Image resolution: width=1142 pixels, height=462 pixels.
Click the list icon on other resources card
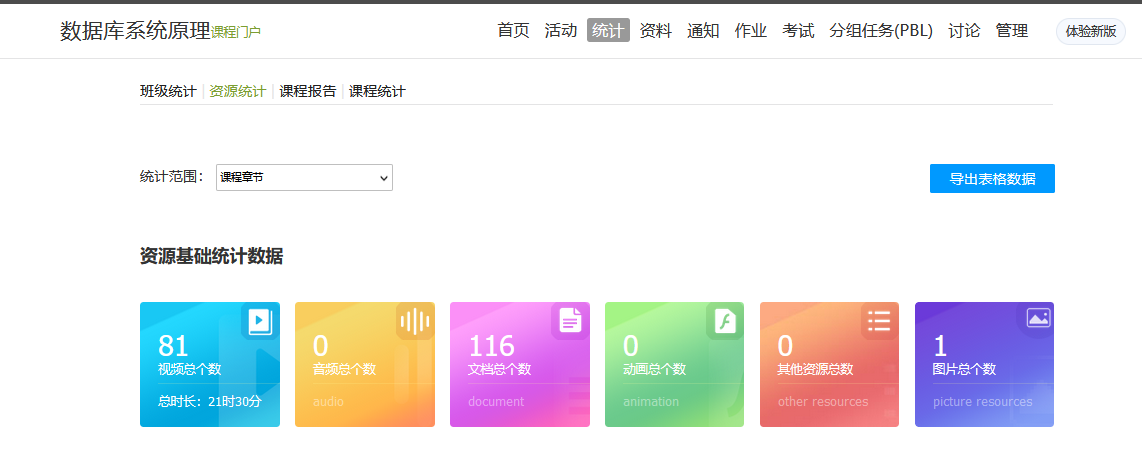pyautogui.click(x=879, y=321)
